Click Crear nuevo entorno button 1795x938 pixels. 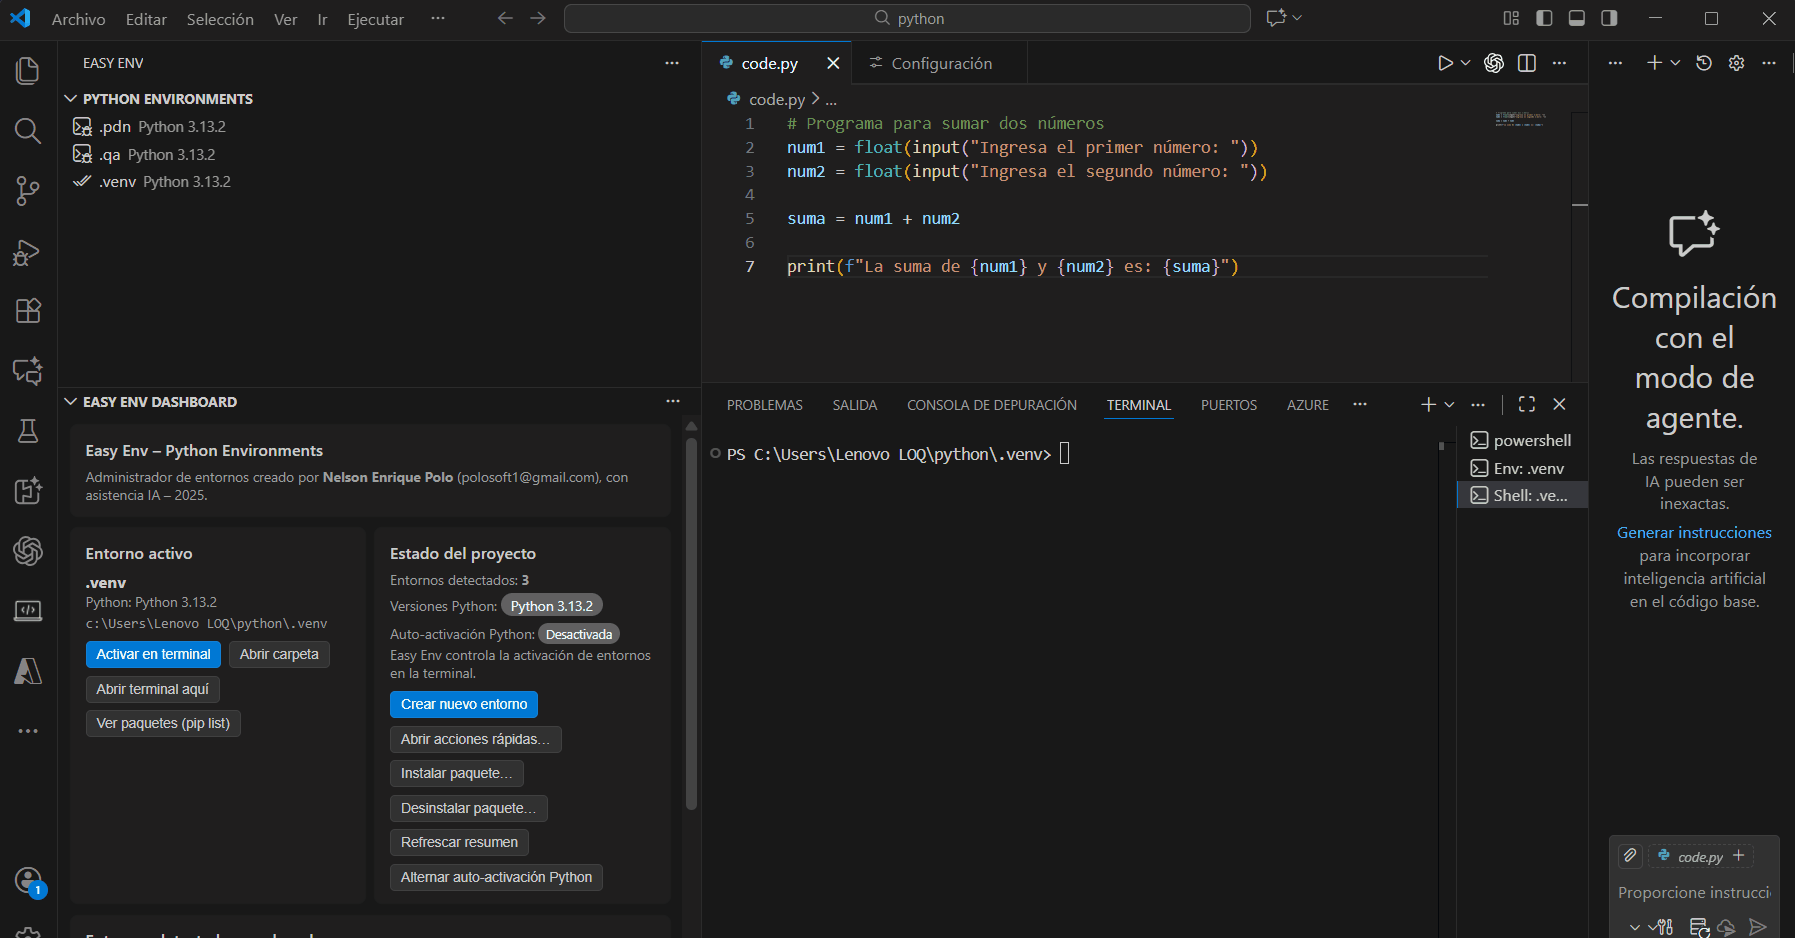pos(464,704)
